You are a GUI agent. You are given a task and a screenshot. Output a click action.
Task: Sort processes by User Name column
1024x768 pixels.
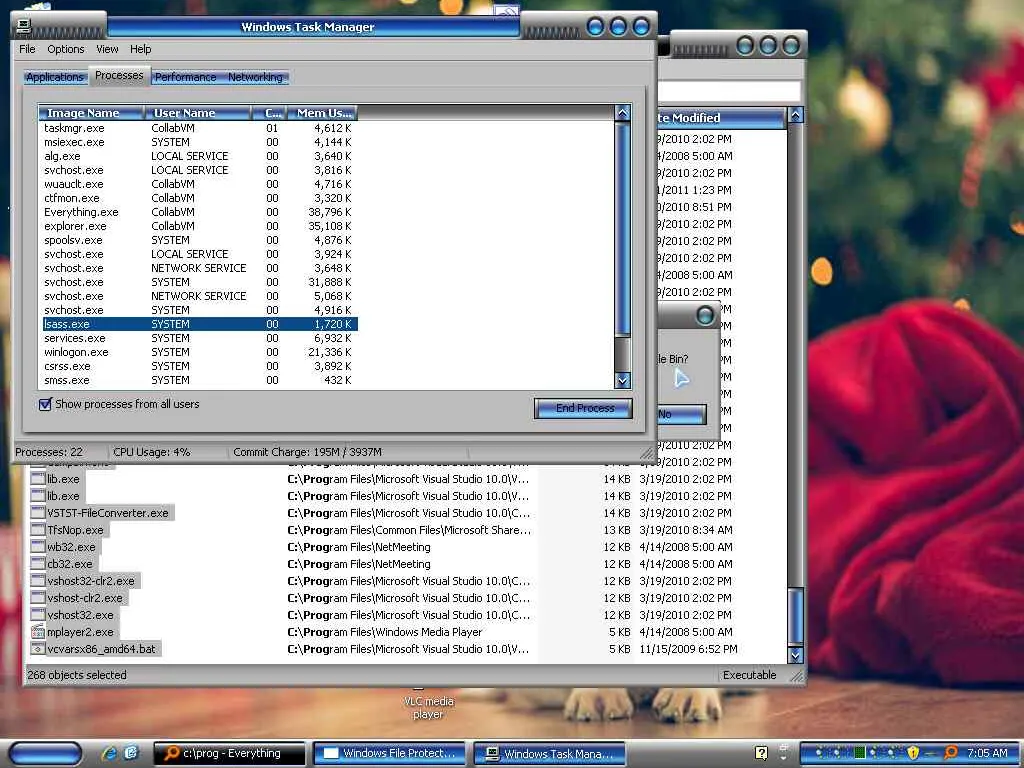point(198,113)
